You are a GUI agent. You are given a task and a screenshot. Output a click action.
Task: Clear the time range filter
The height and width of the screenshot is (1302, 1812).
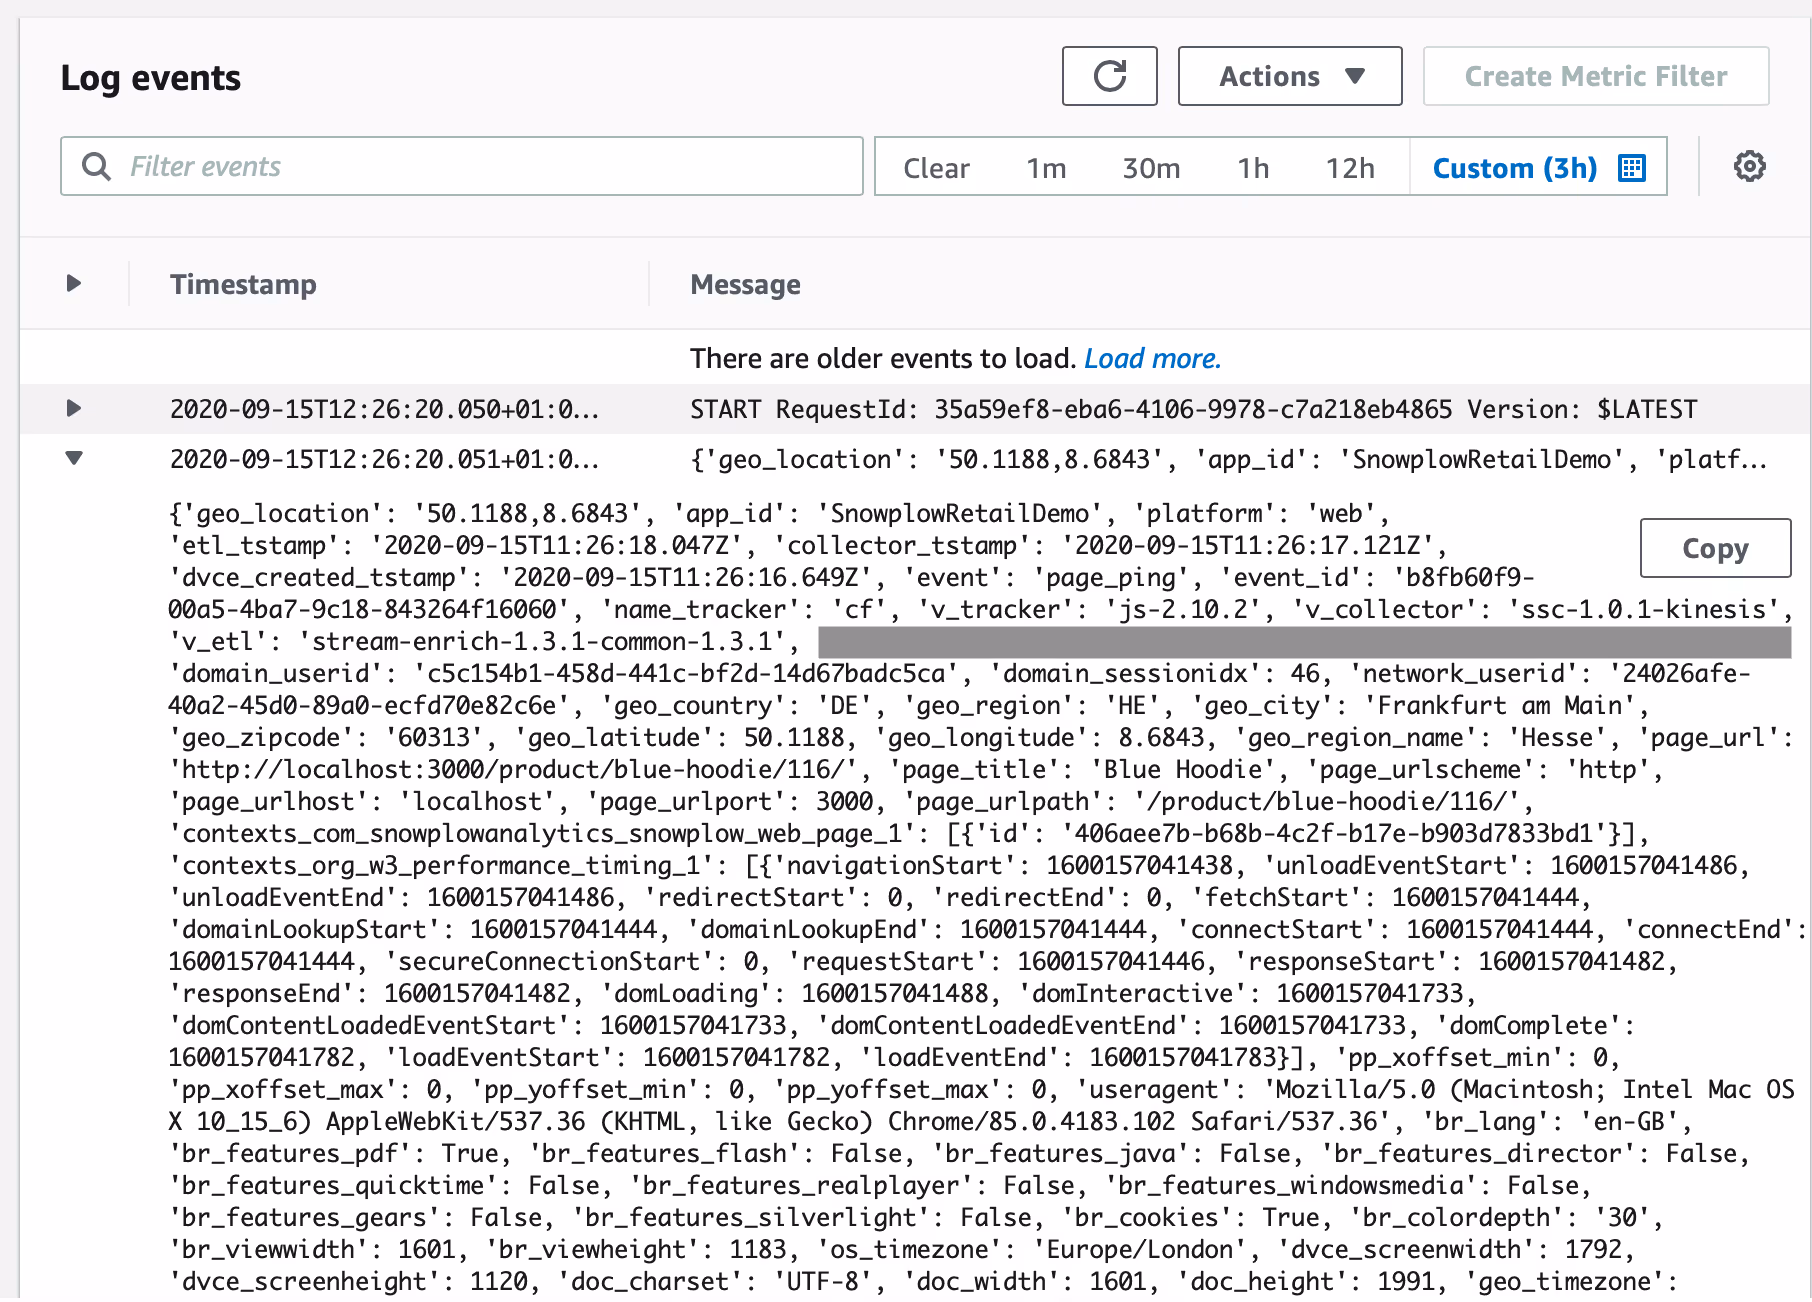936,167
